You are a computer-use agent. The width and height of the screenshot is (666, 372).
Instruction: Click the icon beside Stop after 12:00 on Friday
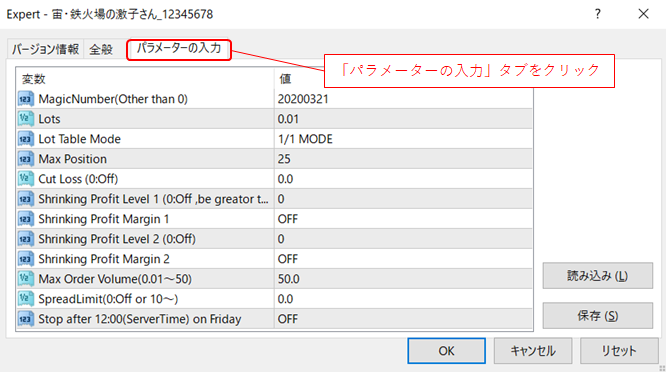[x=25, y=319]
